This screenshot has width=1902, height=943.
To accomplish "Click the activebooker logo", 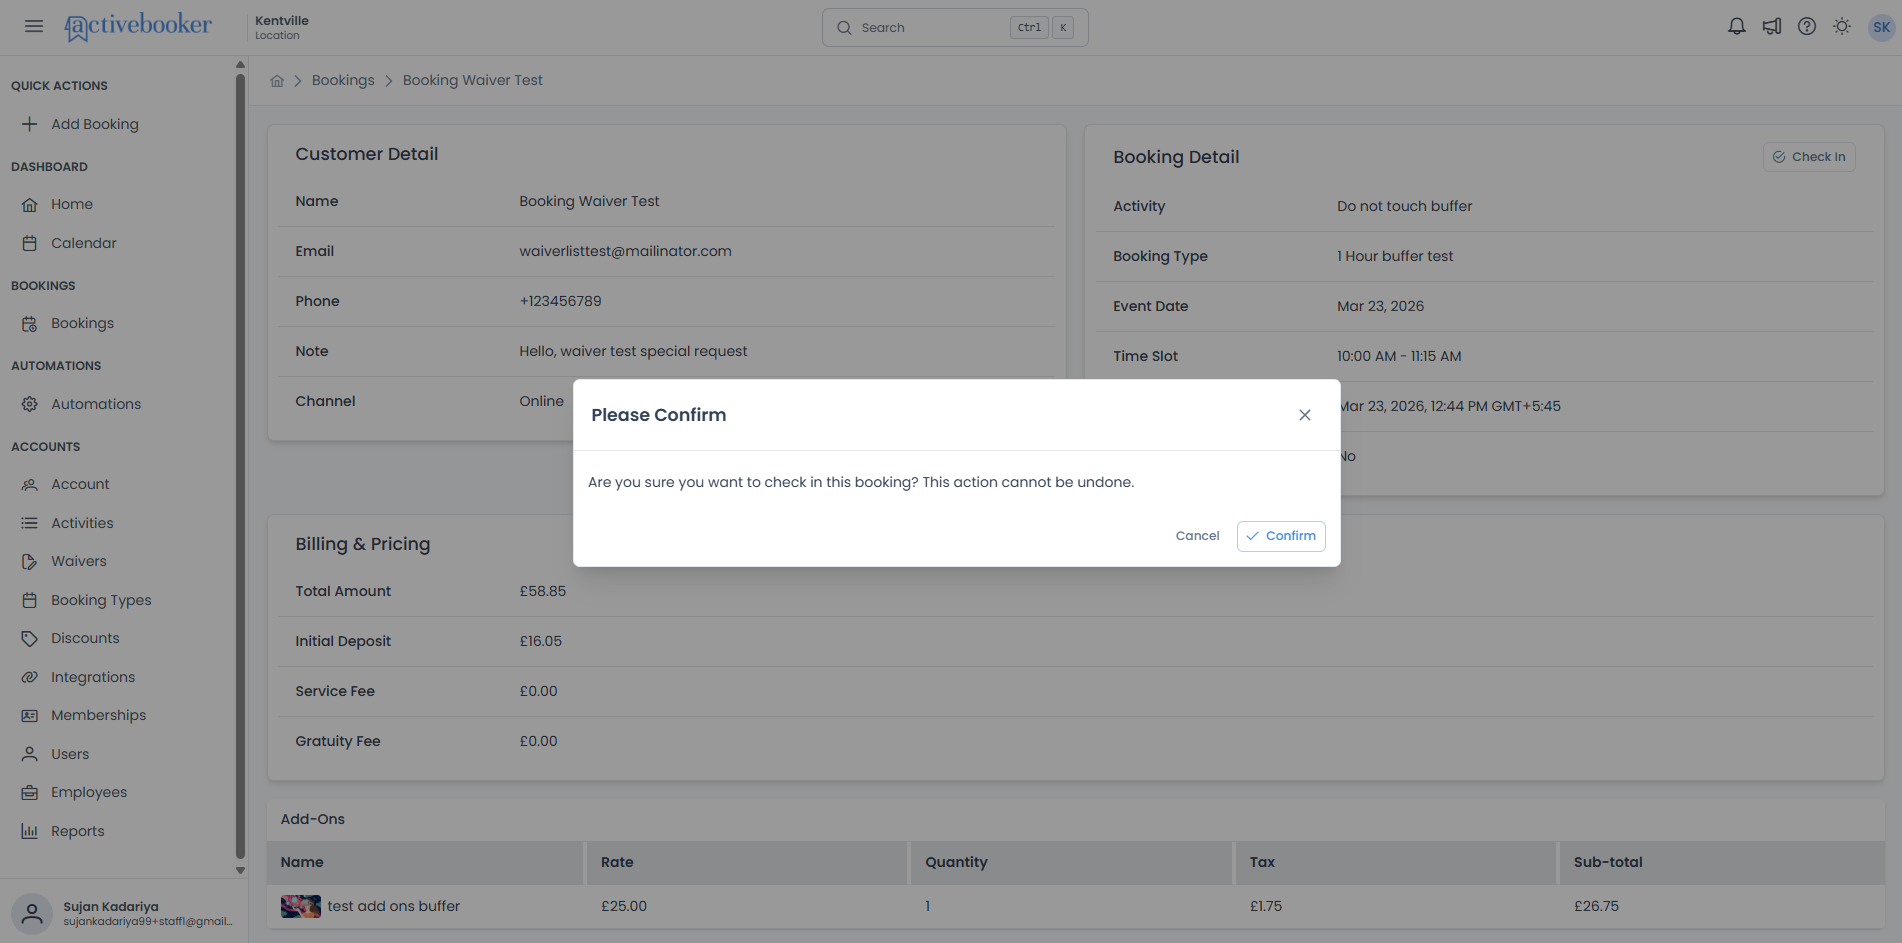I will pos(138,27).
